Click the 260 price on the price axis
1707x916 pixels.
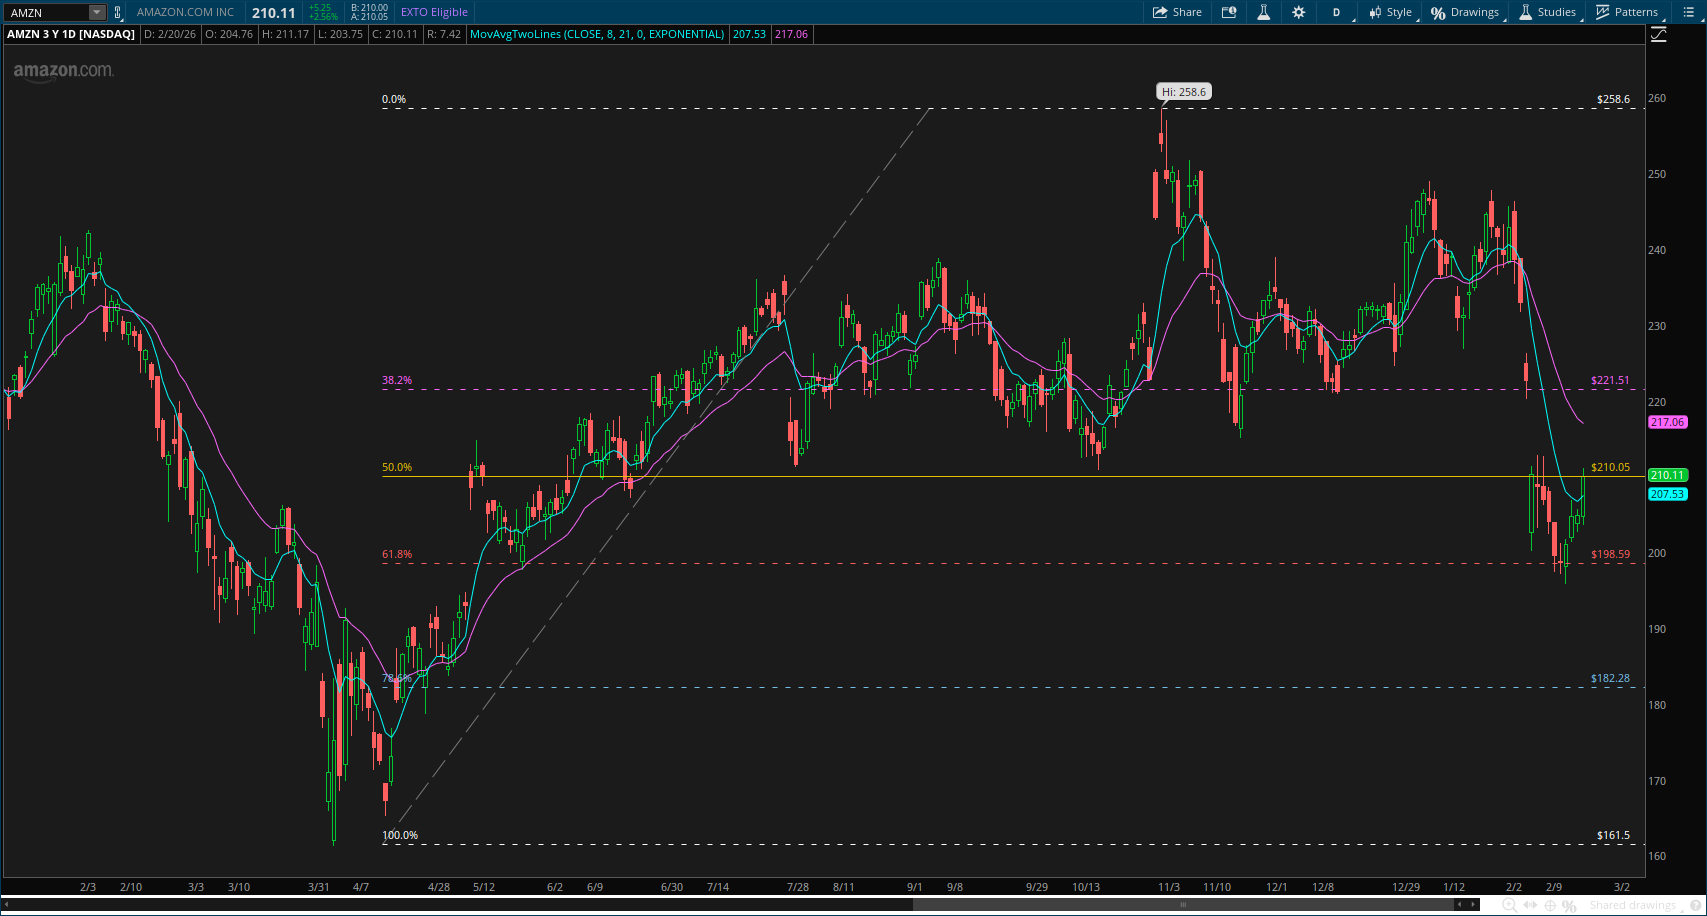click(x=1657, y=98)
